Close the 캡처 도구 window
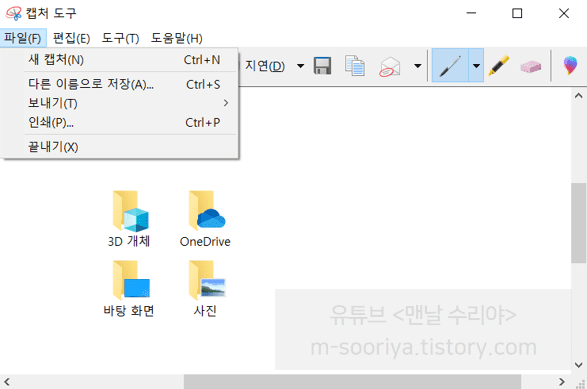Screen dimensions: 587x389 [564, 13]
